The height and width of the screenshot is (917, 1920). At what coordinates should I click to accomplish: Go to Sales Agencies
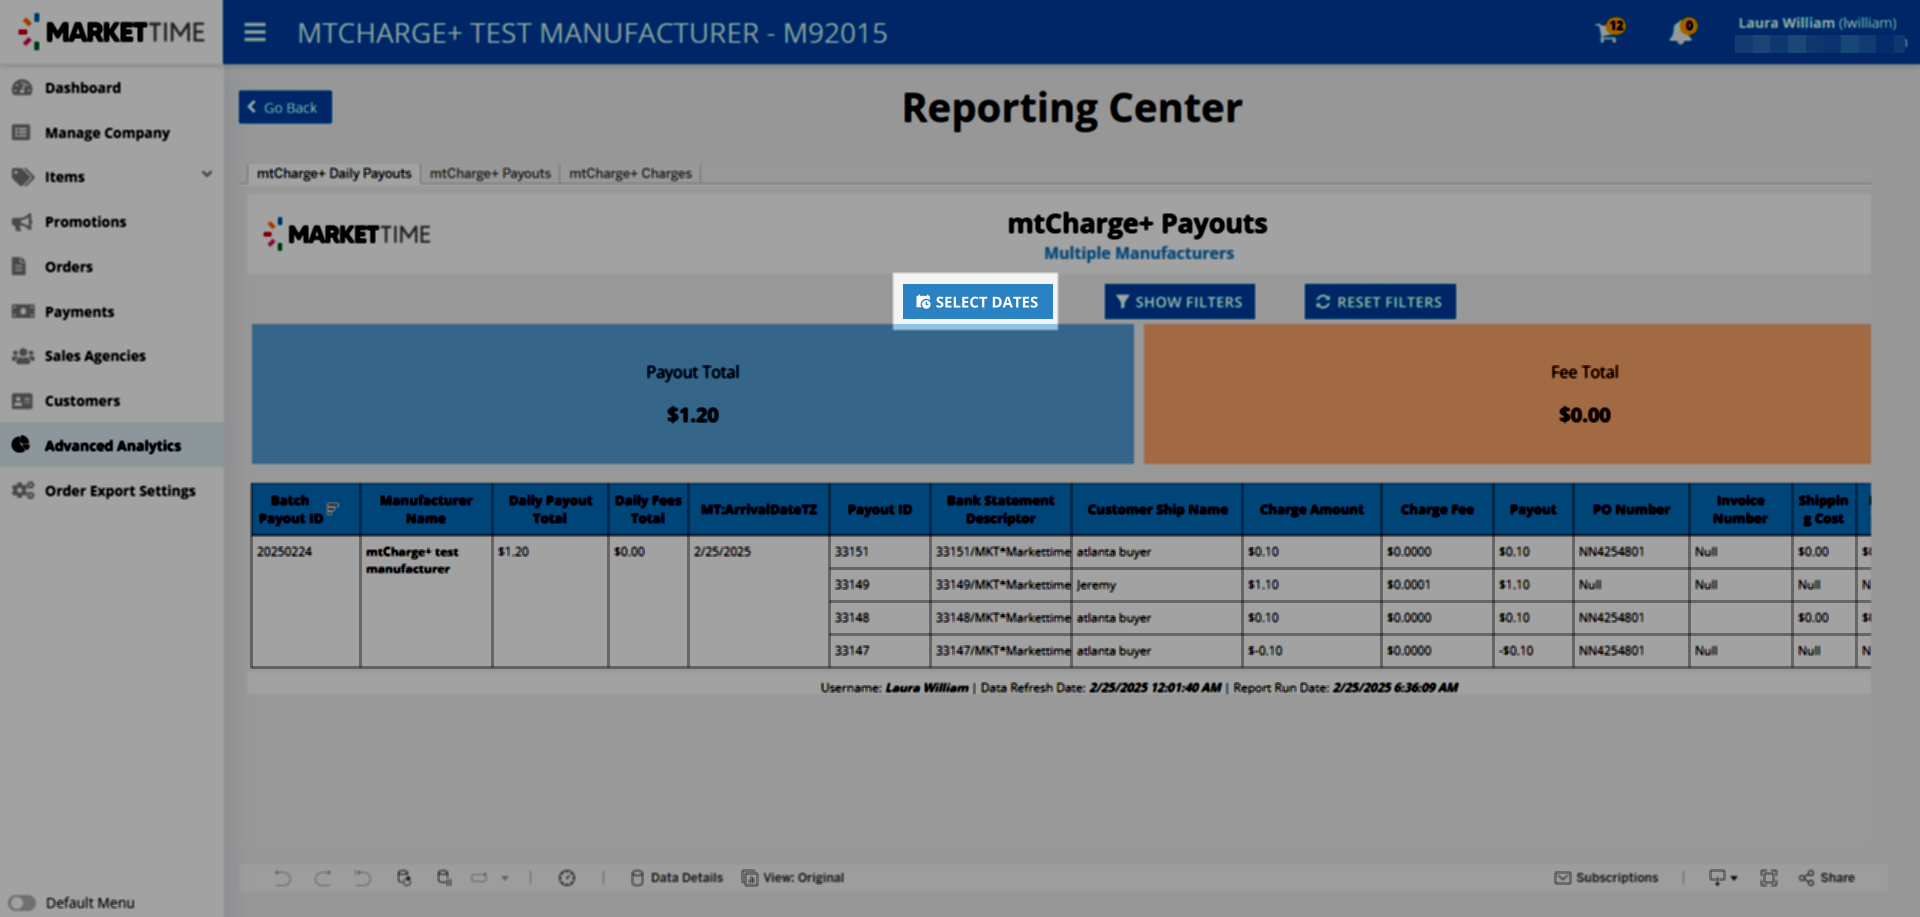coord(95,356)
